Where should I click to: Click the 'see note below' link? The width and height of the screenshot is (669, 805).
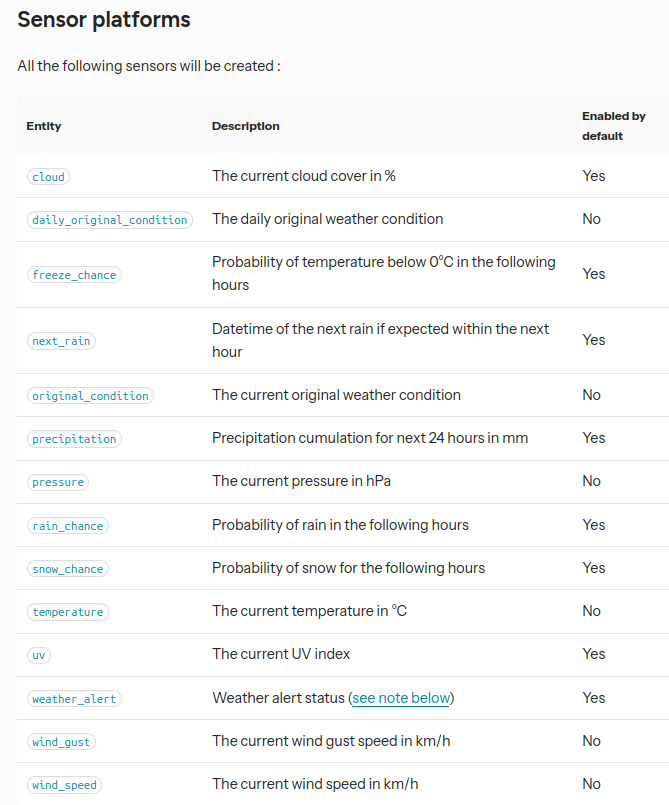(x=401, y=698)
